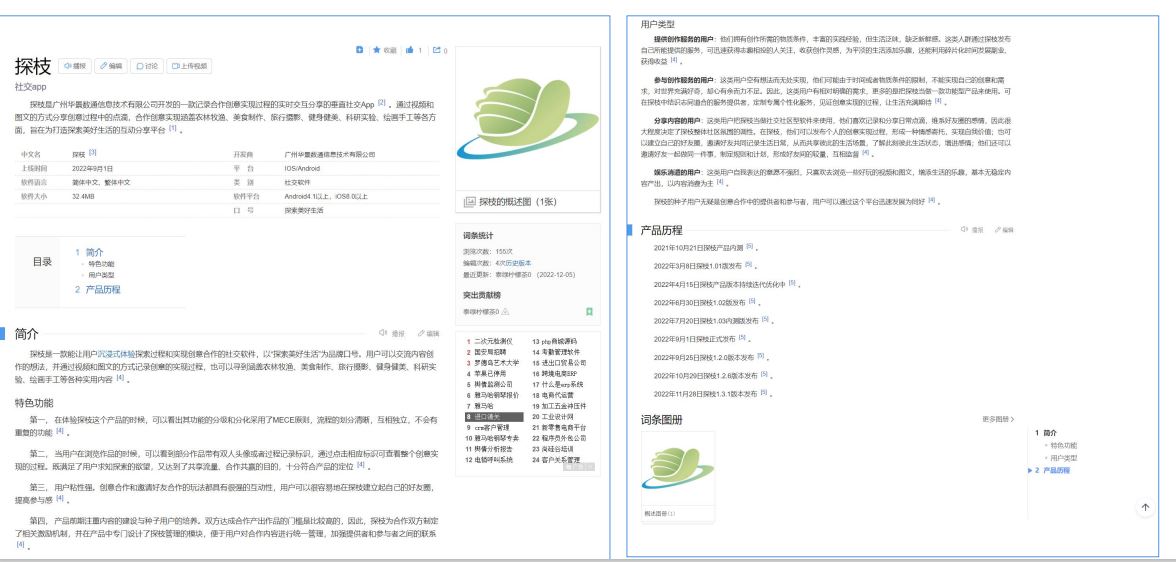This screenshot has width=1176, height=562.
Task: Click the 平台 value IOS/Android
Action: pos(302,169)
